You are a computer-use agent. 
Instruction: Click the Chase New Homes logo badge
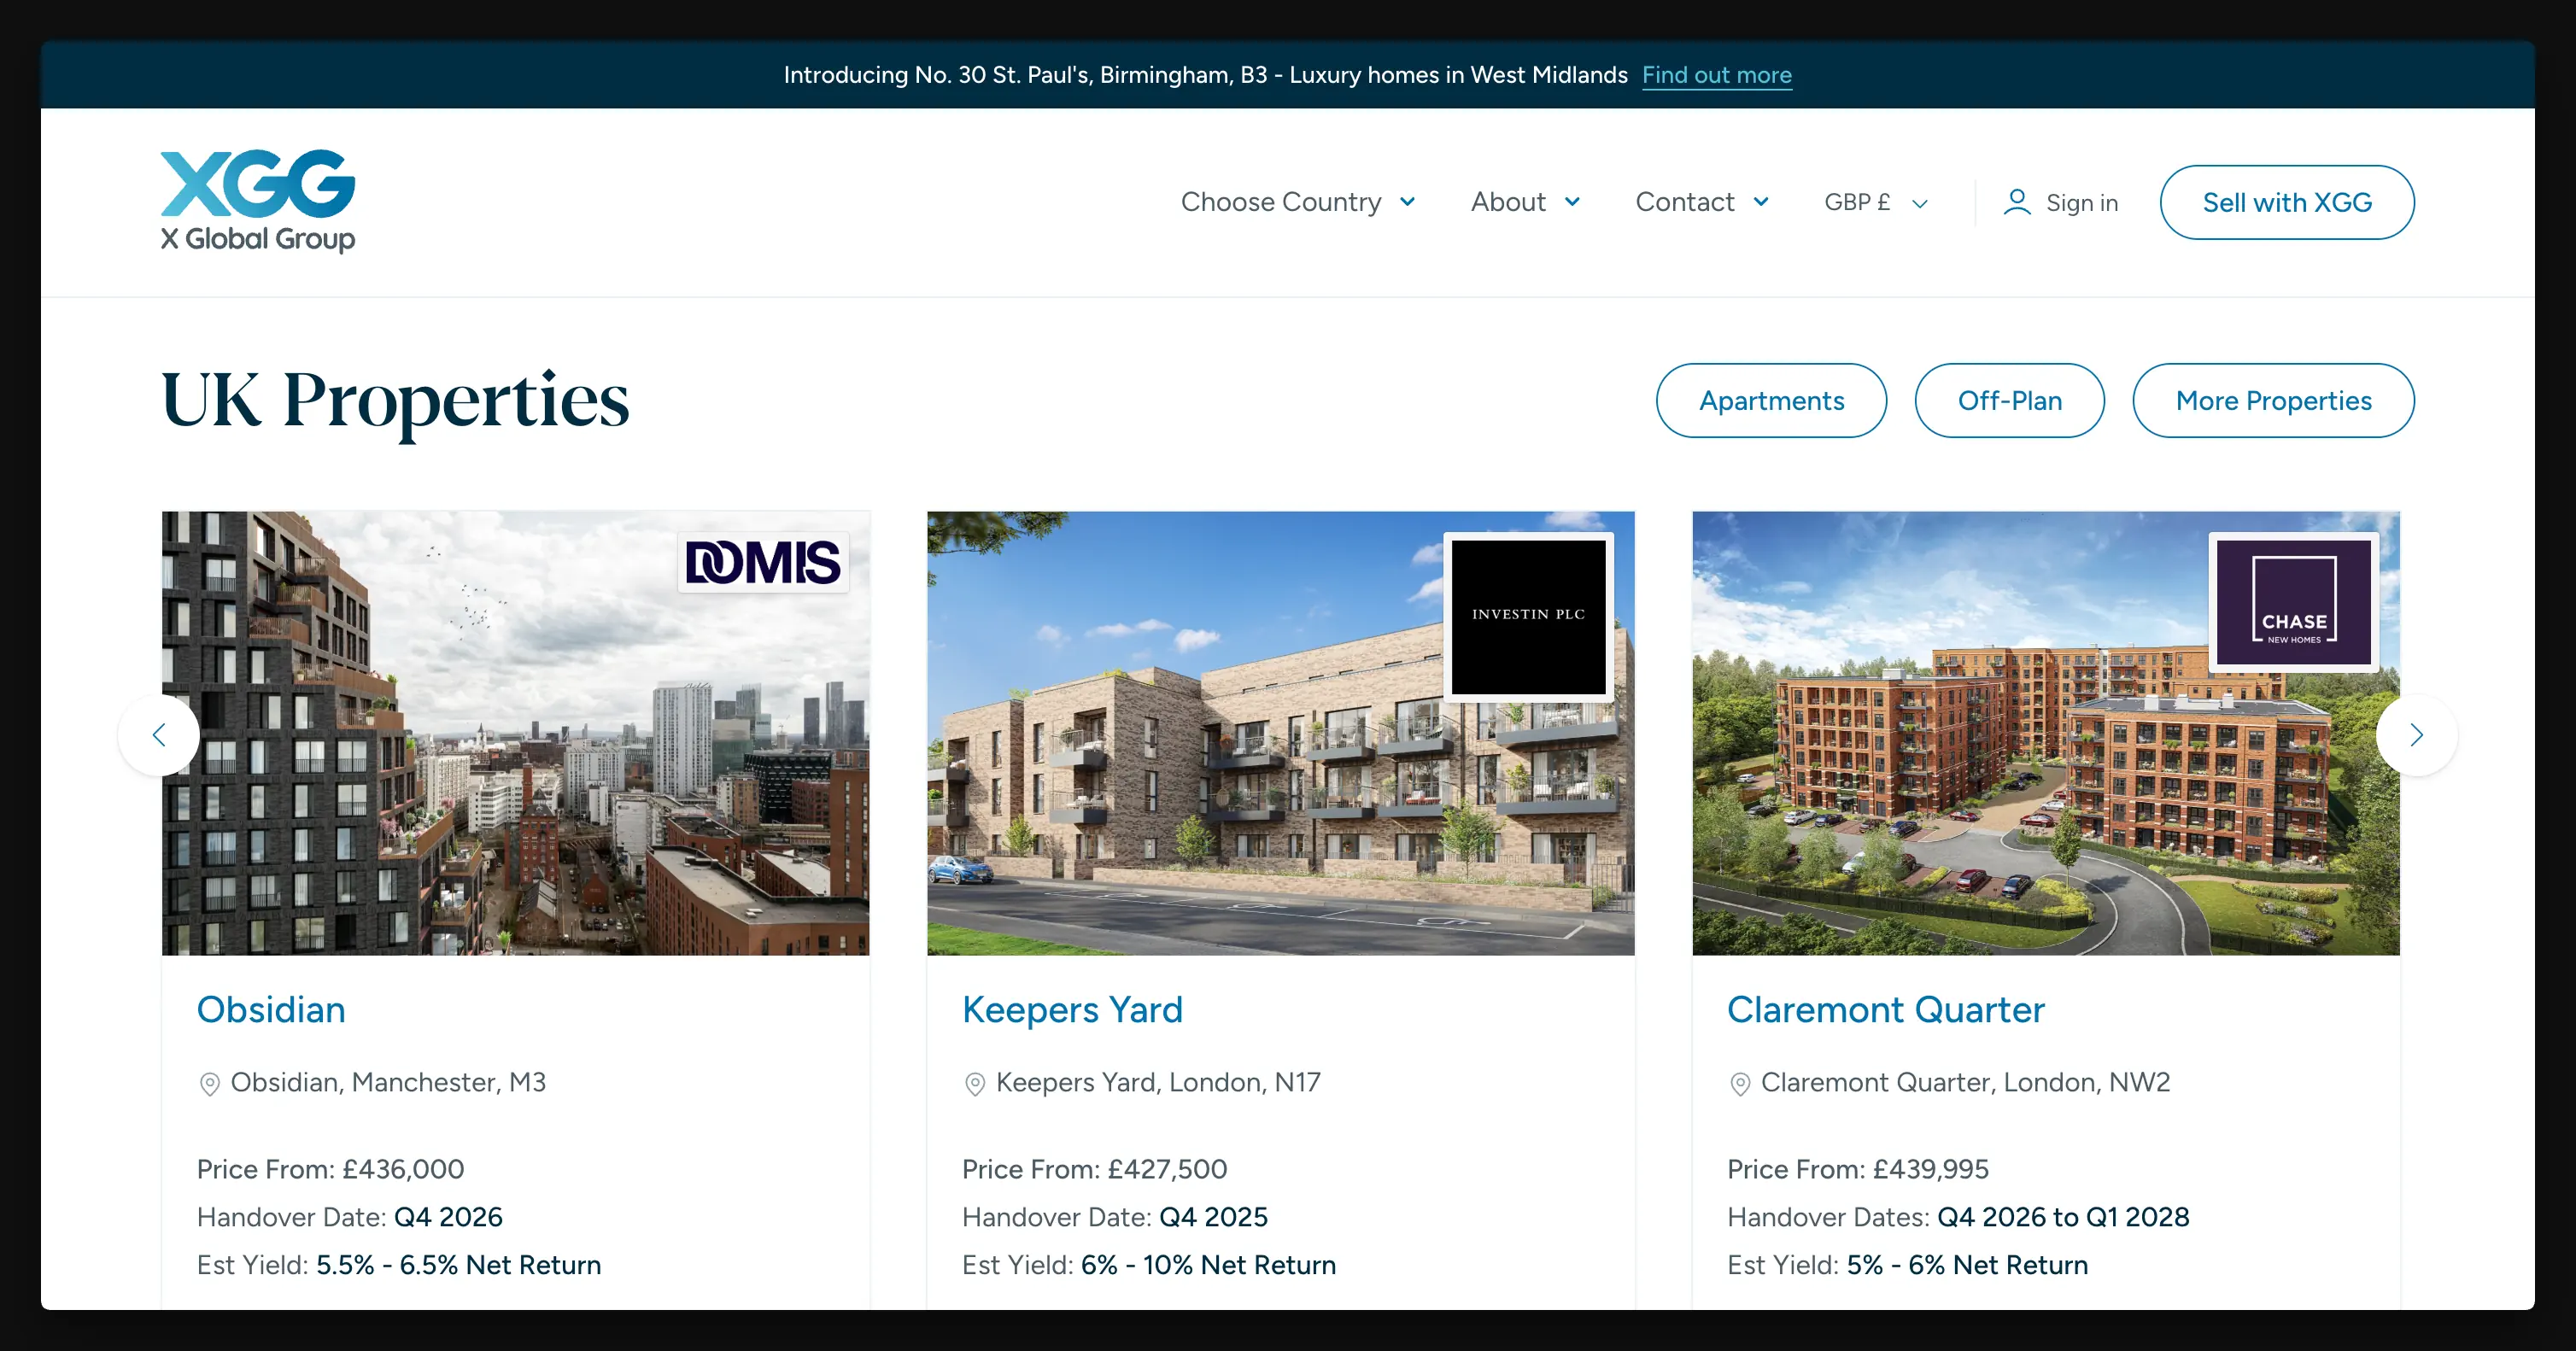(x=2293, y=602)
